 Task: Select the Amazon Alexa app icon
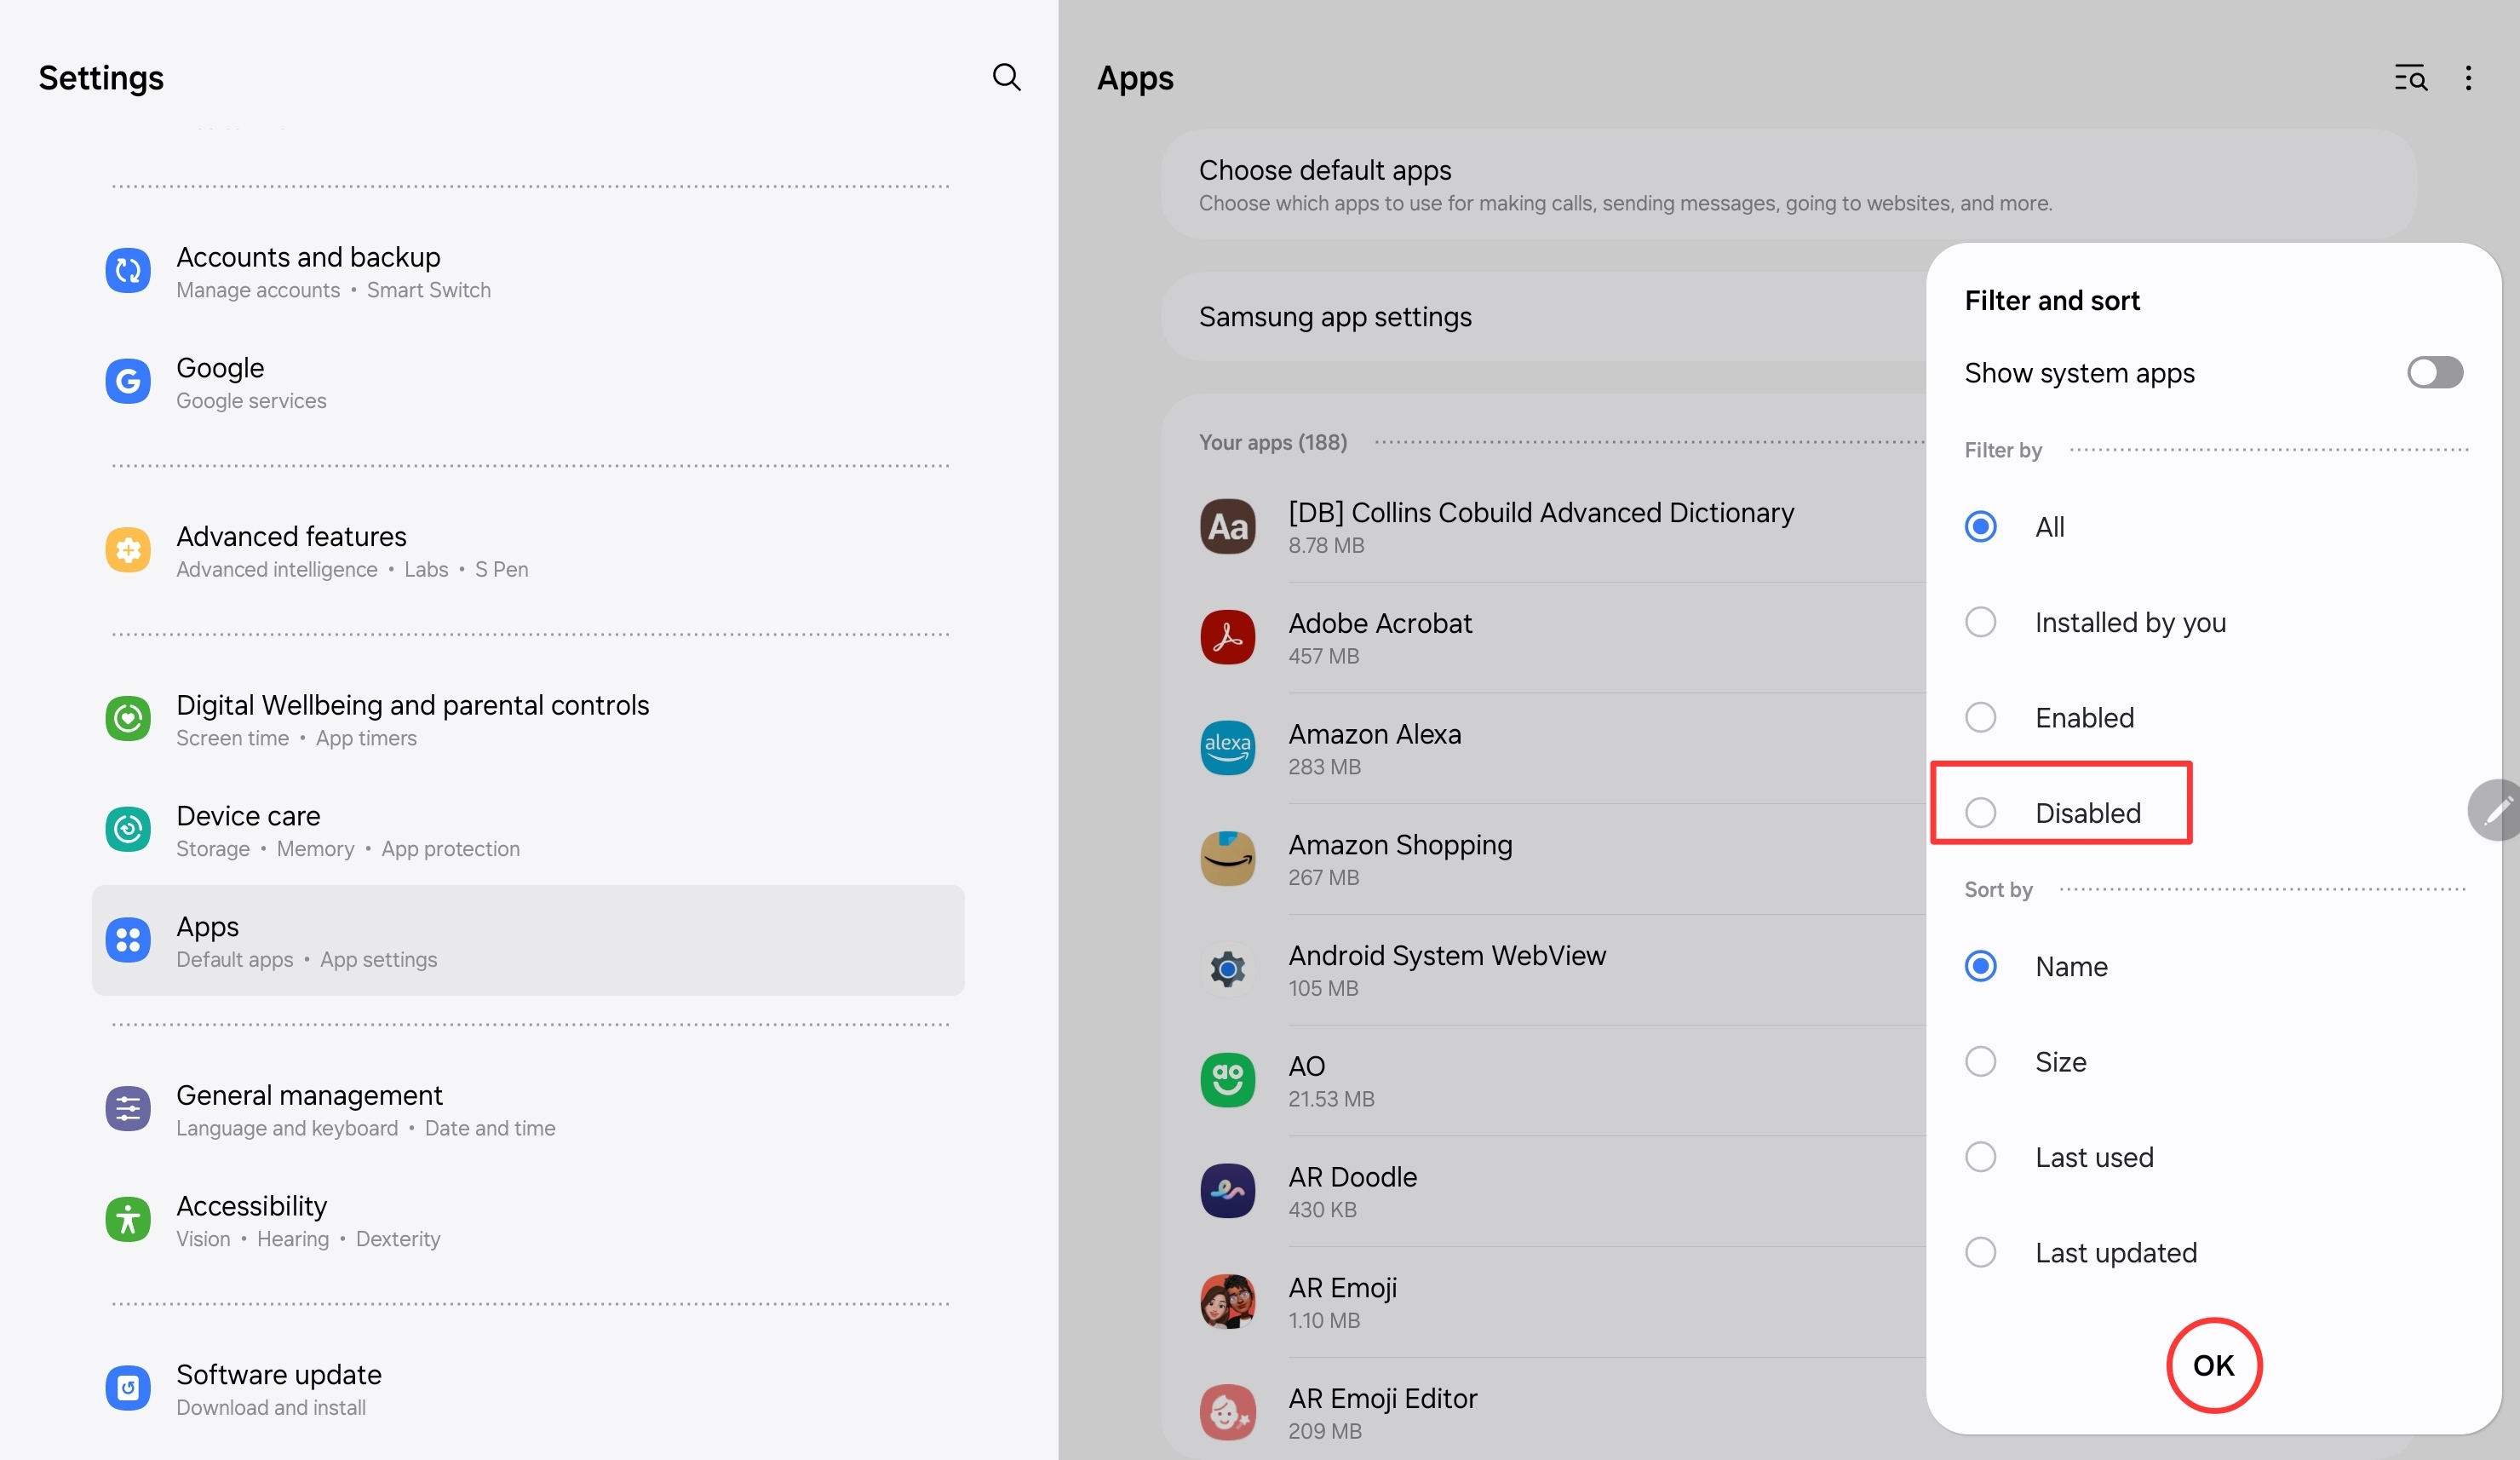click(1227, 747)
